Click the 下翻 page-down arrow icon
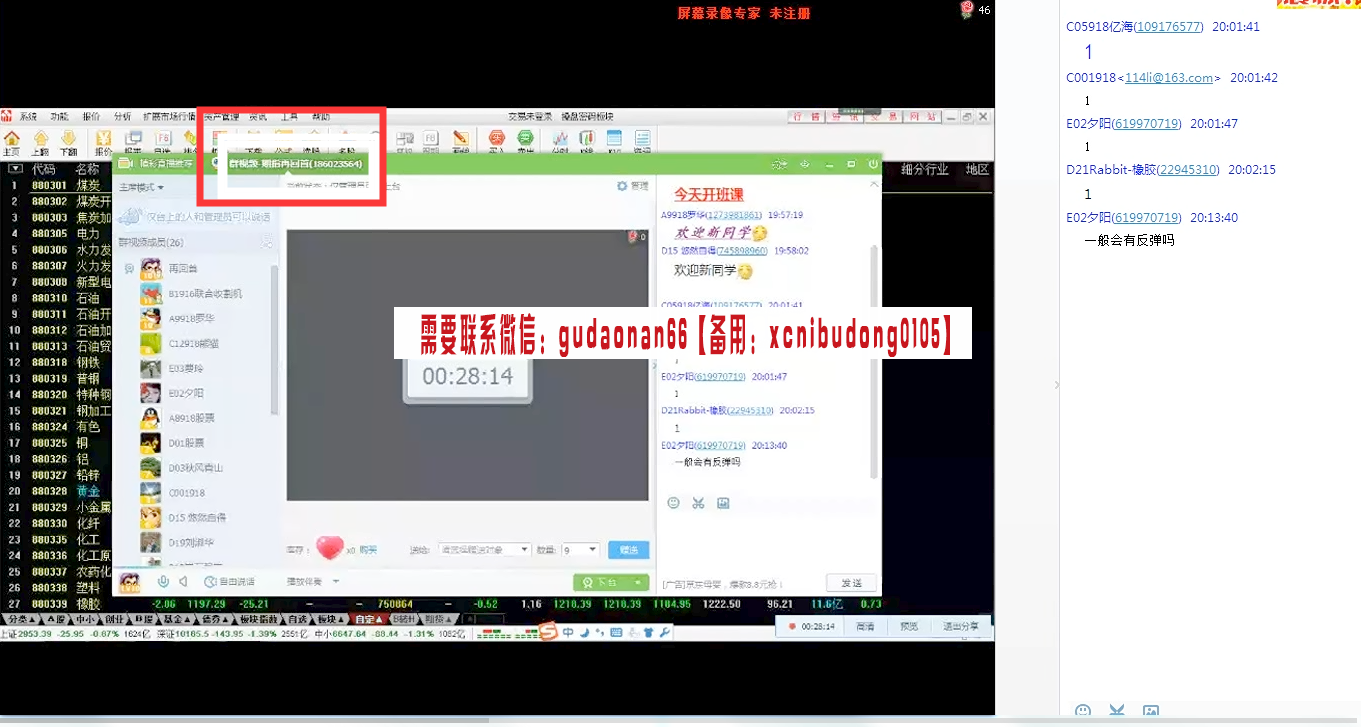 click(x=68, y=141)
